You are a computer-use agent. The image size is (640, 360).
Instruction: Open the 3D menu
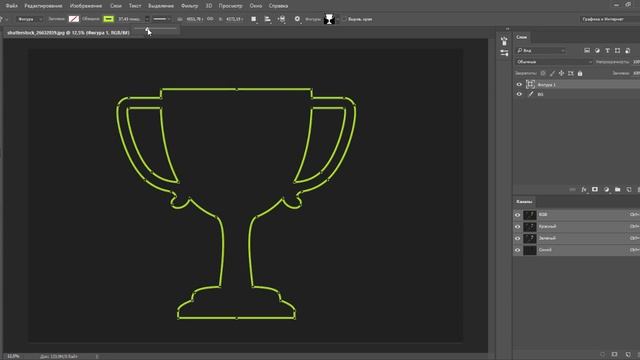[x=209, y=6]
